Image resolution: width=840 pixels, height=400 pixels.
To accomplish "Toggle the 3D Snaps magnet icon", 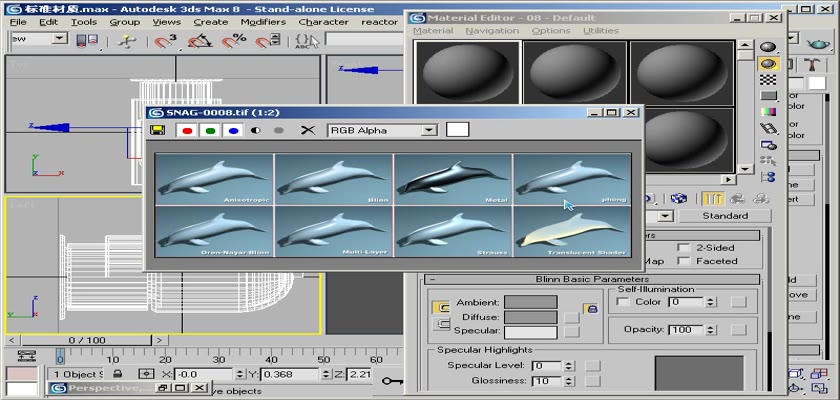I will pyautogui.click(x=165, y=41).
